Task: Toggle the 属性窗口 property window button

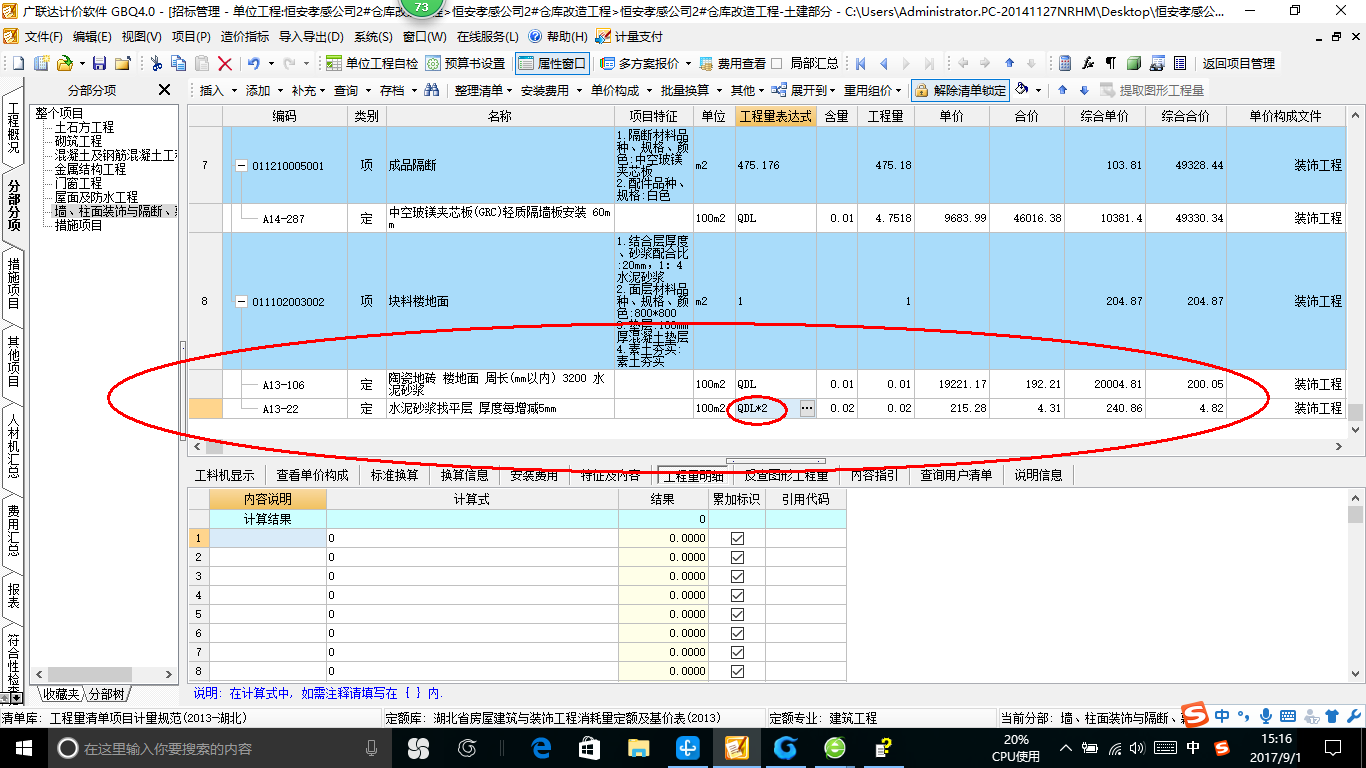Action: [x=552, y=63]
